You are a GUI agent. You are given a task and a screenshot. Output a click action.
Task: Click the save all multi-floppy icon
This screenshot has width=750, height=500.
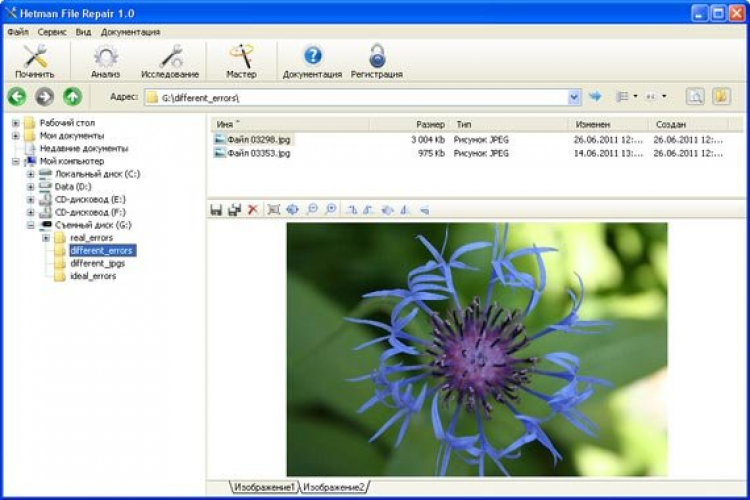click(234, 210)
